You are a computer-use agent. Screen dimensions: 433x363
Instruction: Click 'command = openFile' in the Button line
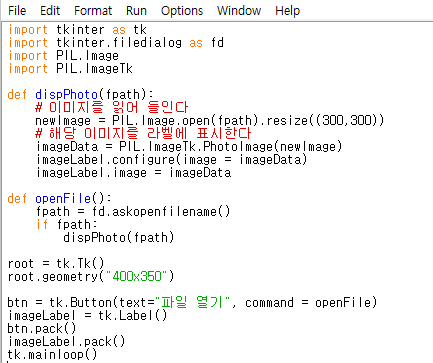click(x=308, y=303)
